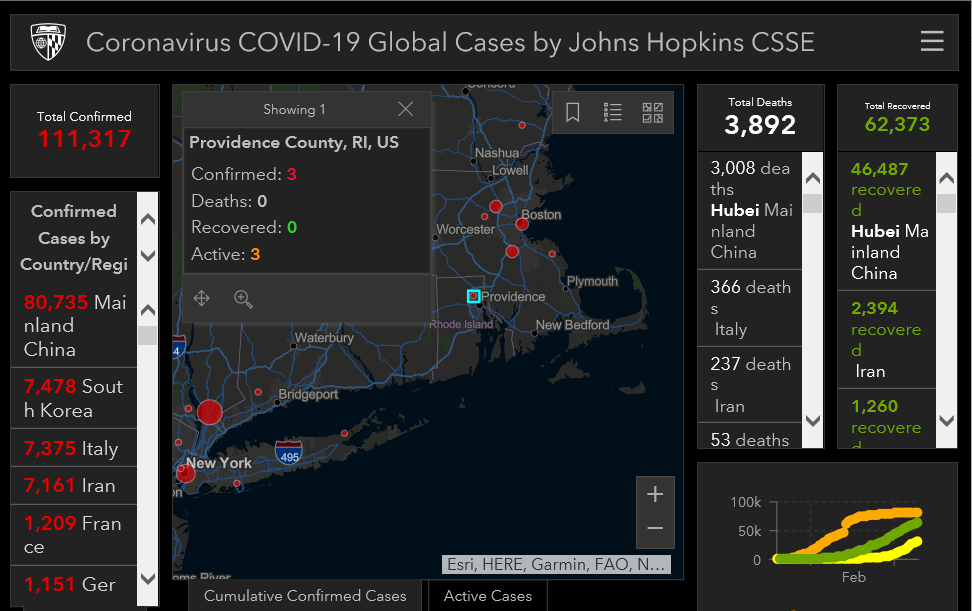Screen dimensions: 972x611
Task: Expand Confirmed Cases panel header down chevron
Action: tap(148, 255)
